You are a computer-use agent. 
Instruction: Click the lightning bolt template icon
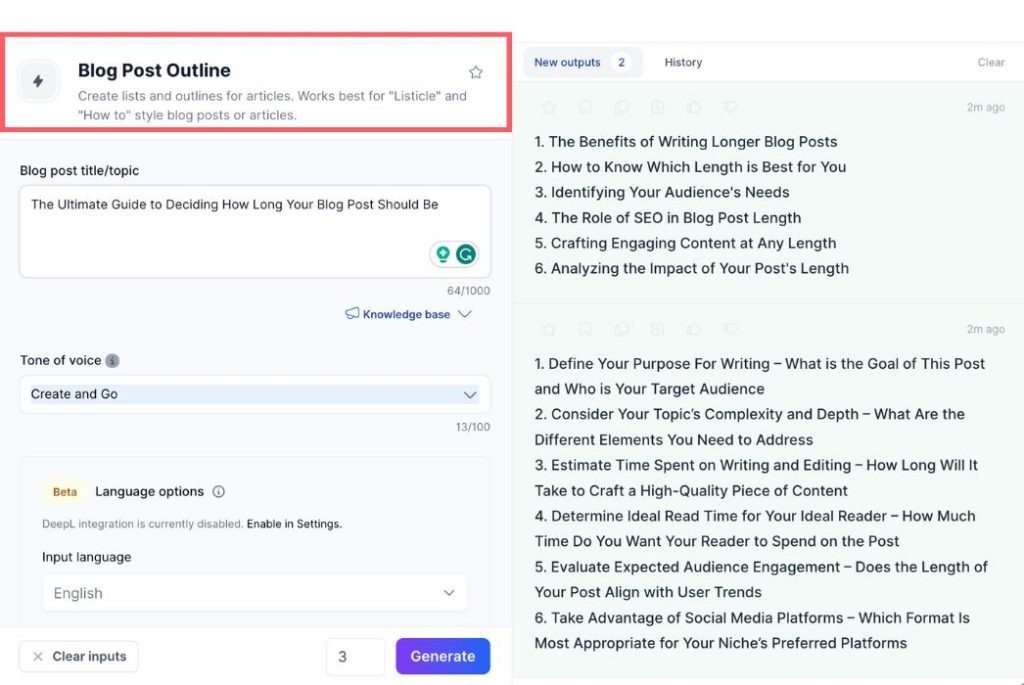(x=39, y=81)
